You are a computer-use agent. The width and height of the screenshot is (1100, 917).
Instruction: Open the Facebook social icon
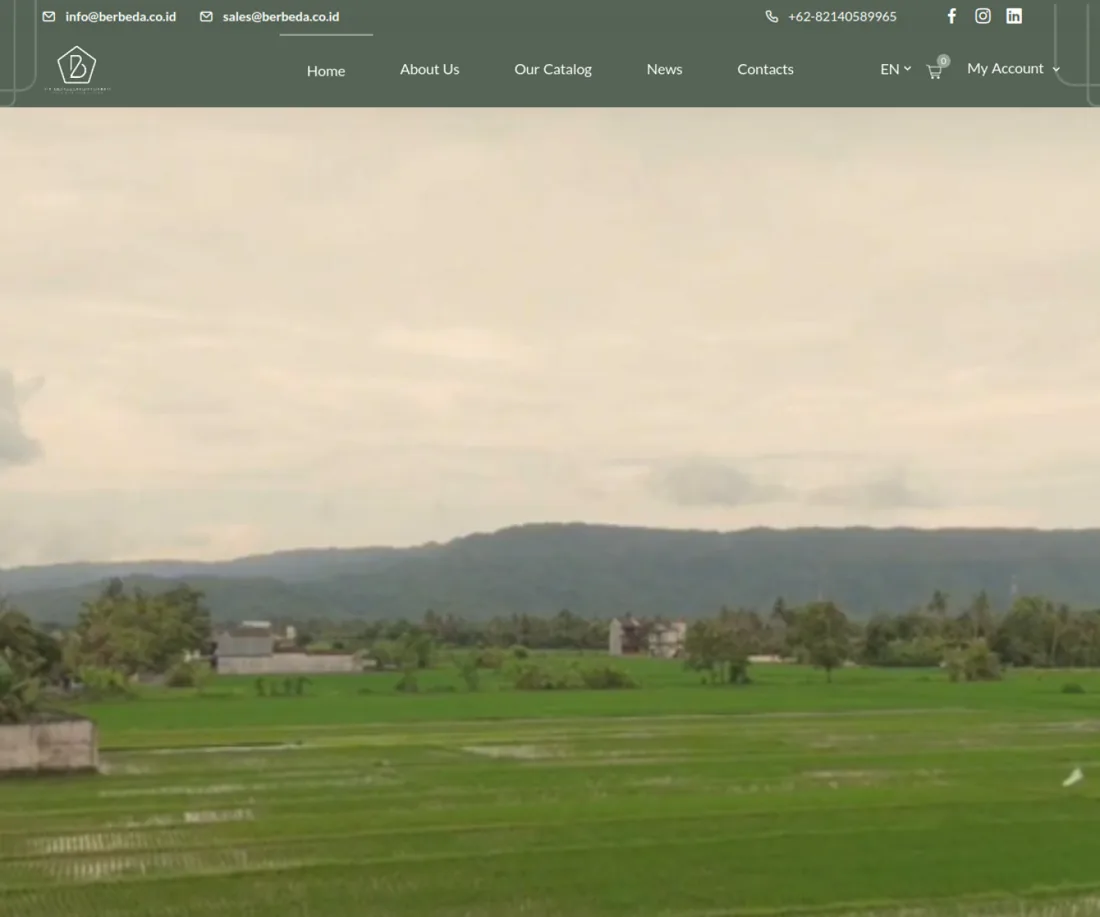[x=951, y=16]
